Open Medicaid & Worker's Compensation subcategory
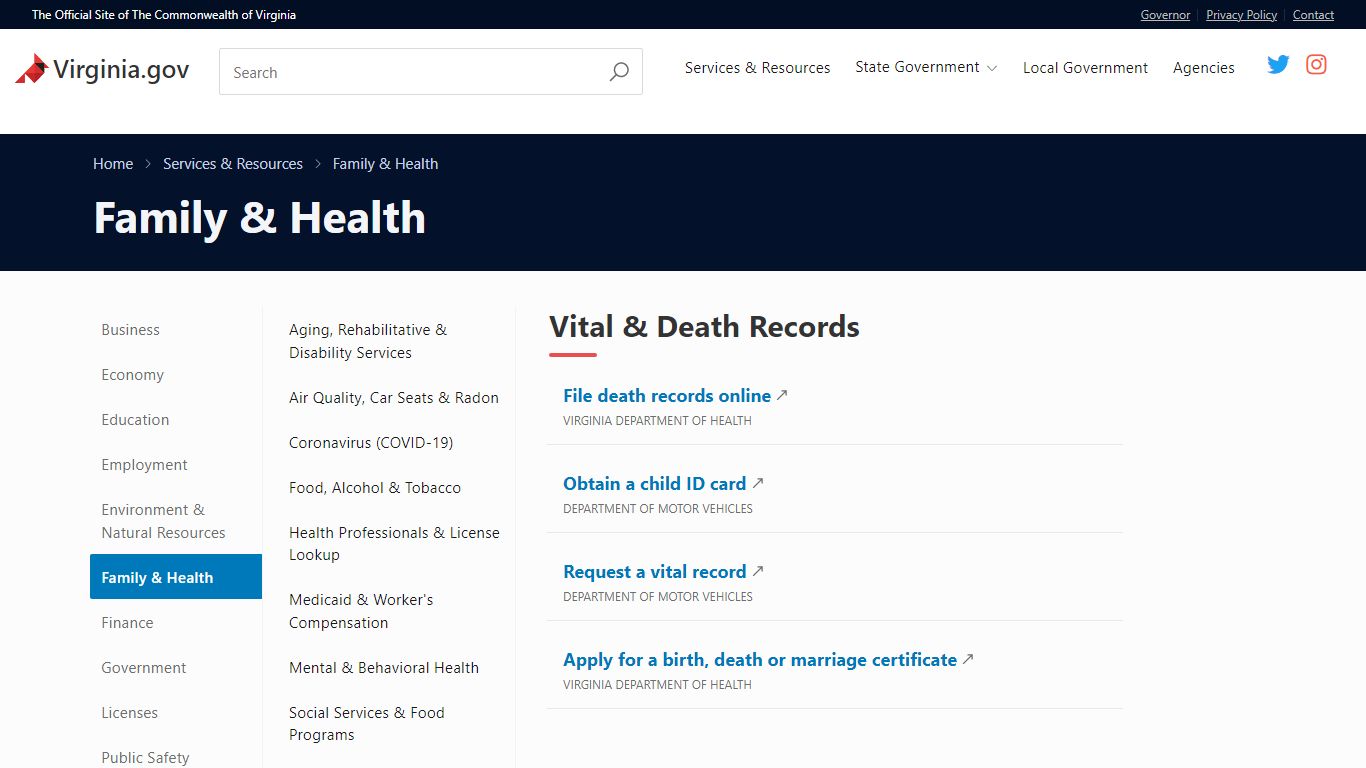Viewport: 1366px width, 768px height. 361,611
